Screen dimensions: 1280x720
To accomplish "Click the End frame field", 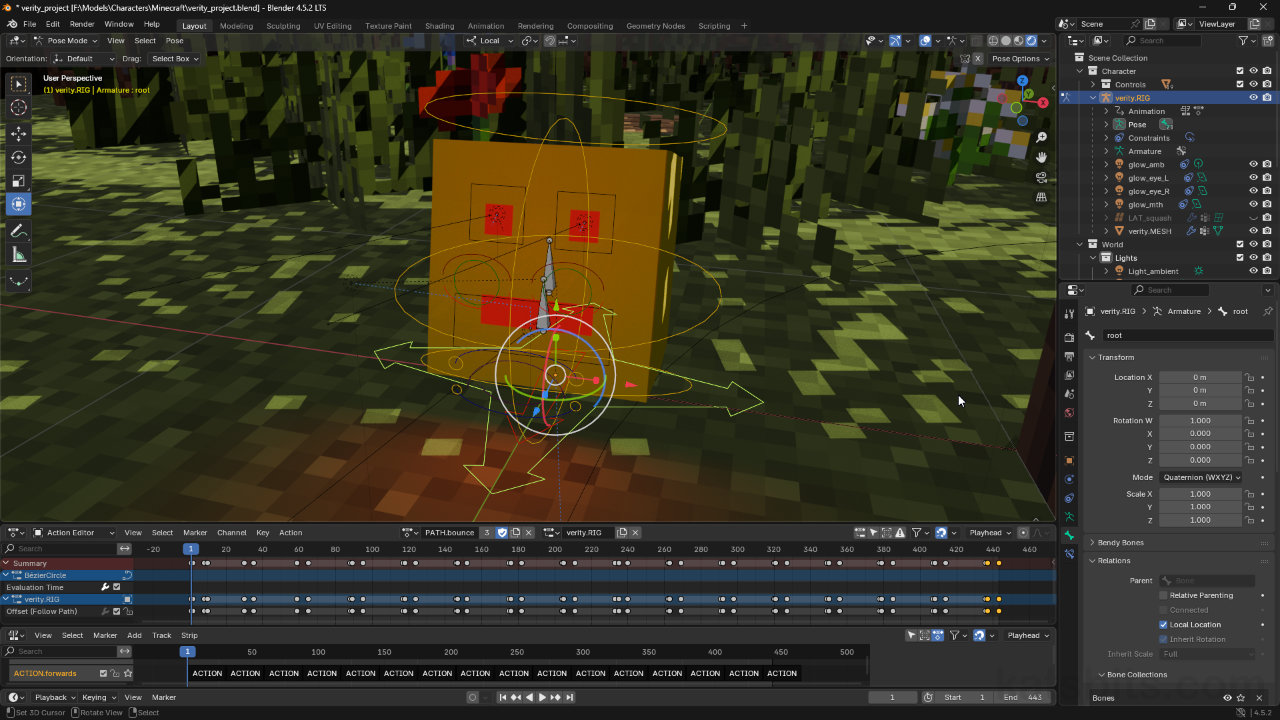I will coord(1022,697).
